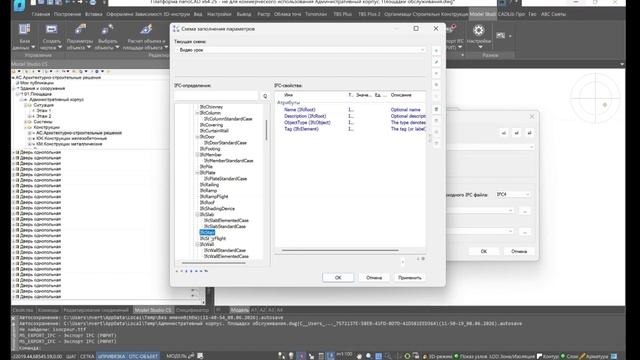Image resolution: width=640 pixels, height=360 pixels.
Task: Toggle ШАГ mode in the status bar
Action: point(71,356)
